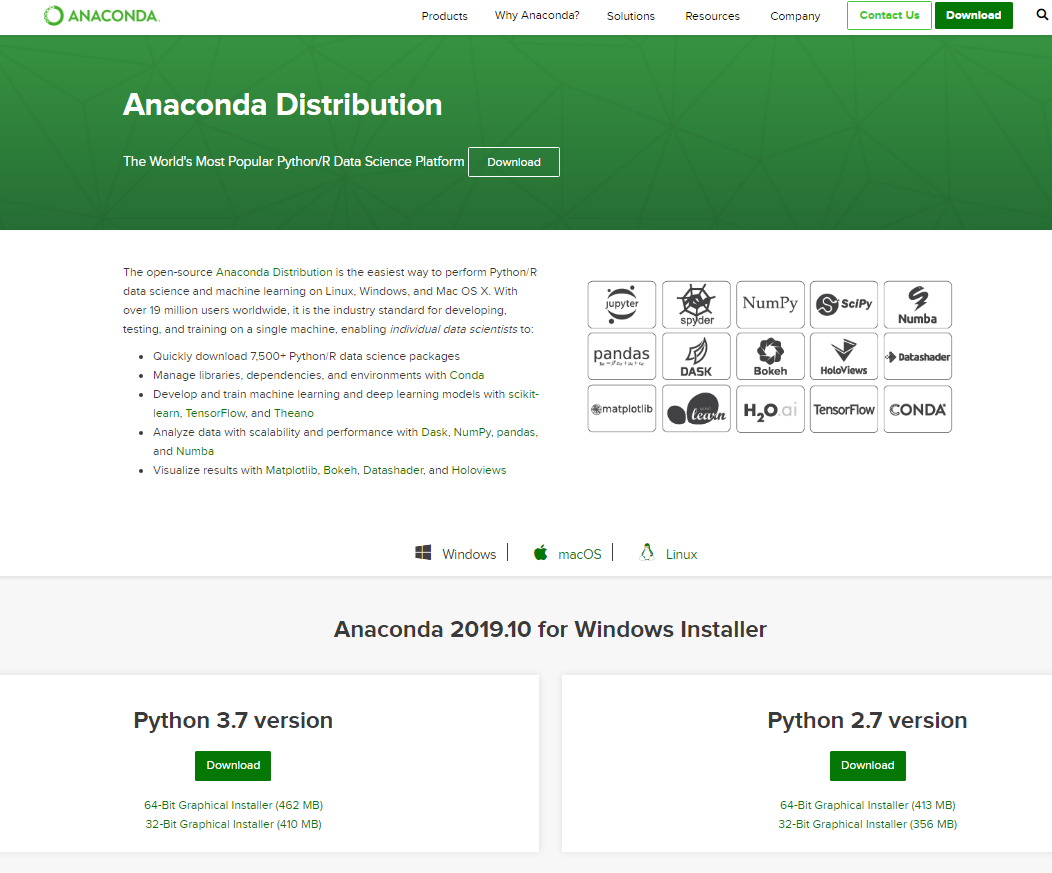Select the Linux installer tab
The image size is (1052, 873).
682,554
